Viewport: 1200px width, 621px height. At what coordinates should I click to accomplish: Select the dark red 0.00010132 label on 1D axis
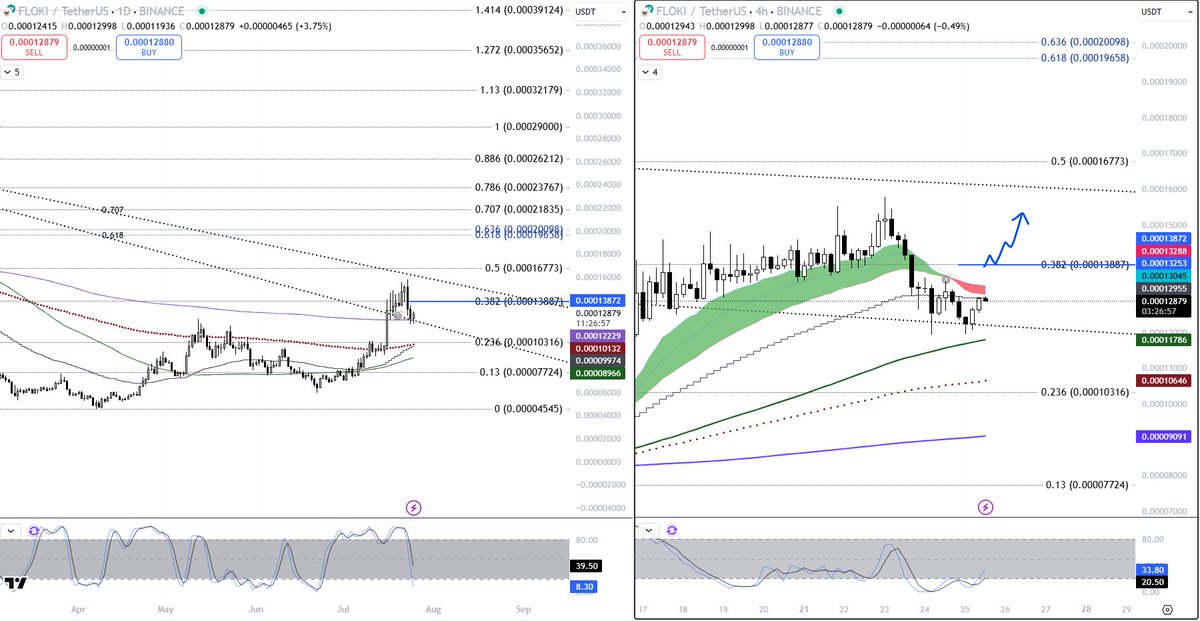(x=595, y=348)
